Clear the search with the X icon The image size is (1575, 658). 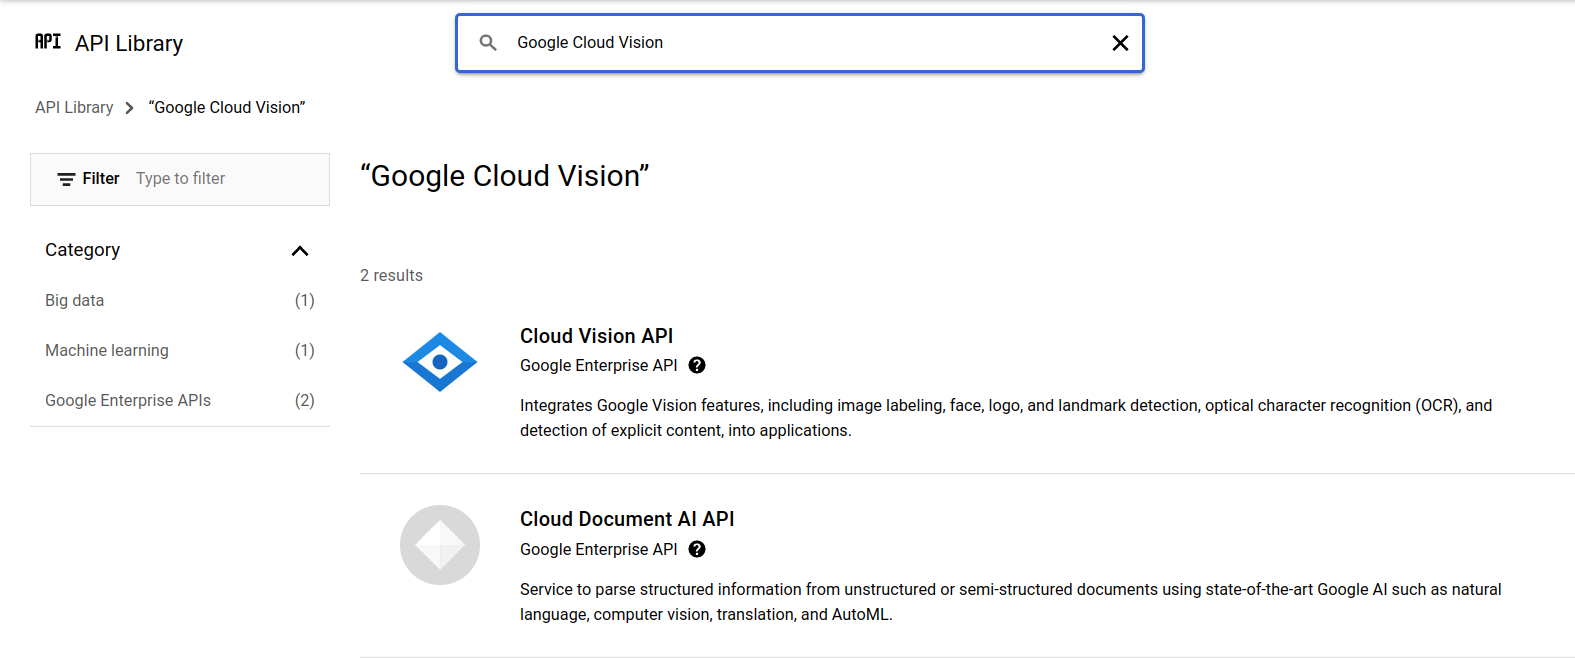(1120, 43)
